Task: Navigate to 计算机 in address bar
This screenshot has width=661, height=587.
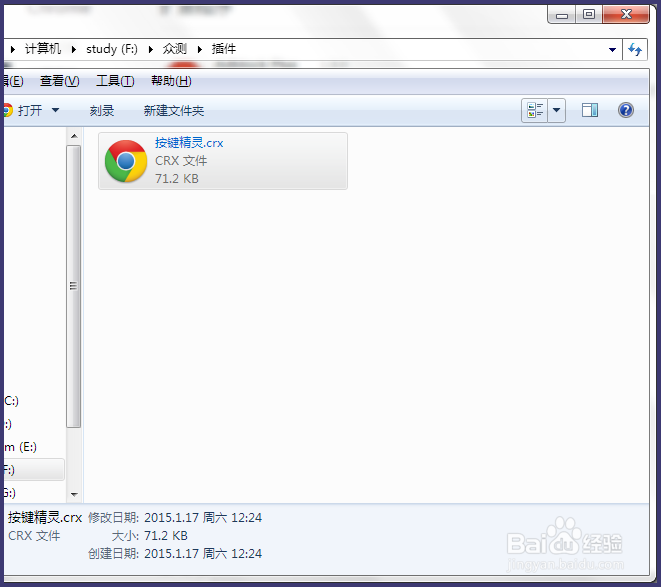Action: (x=43, y=49)
